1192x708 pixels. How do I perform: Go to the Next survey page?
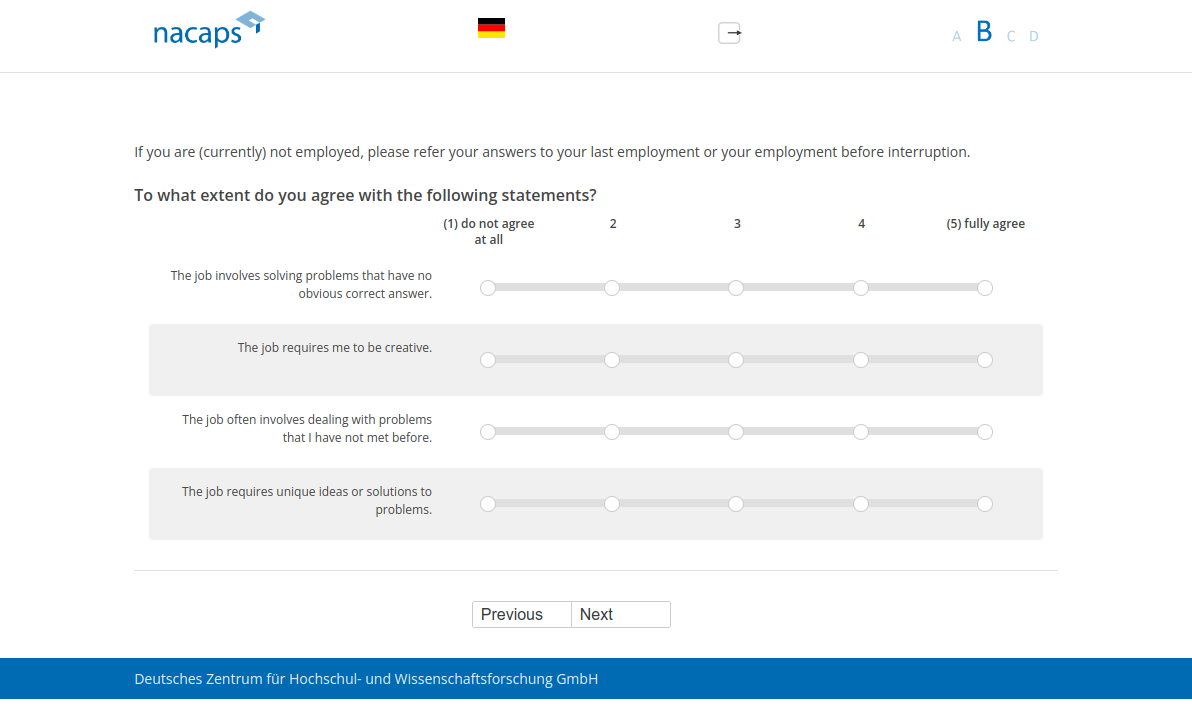(x=620, y=614)
